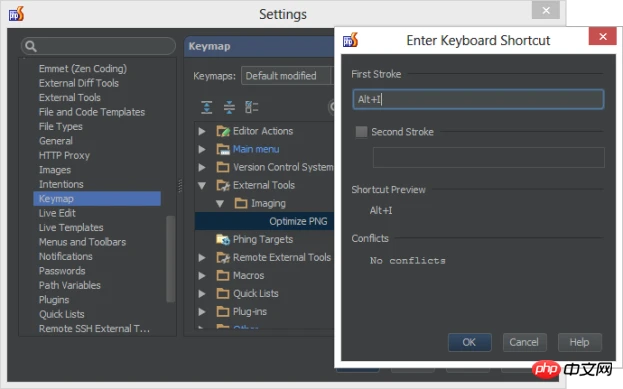This screenshot has width=623, height=389.
Task: Open Live Edit settings page
Action: tap(57, 213)
